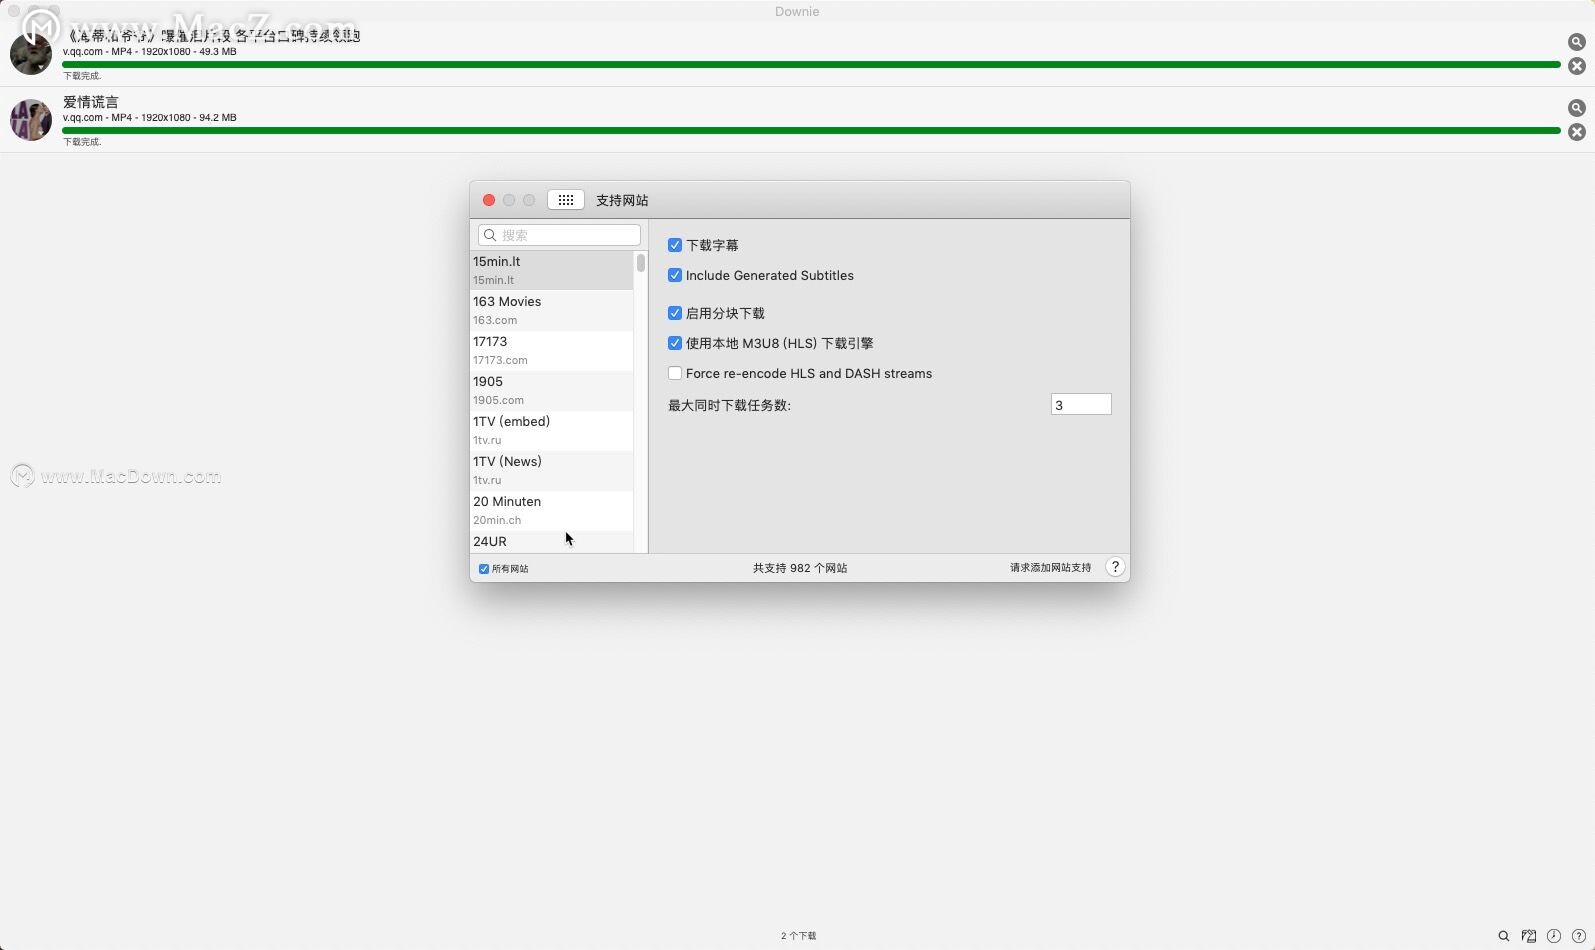This screenshot has height=950, width=1595.
Task: Select 163 Movies in the sites list
Action: point(552,310)
